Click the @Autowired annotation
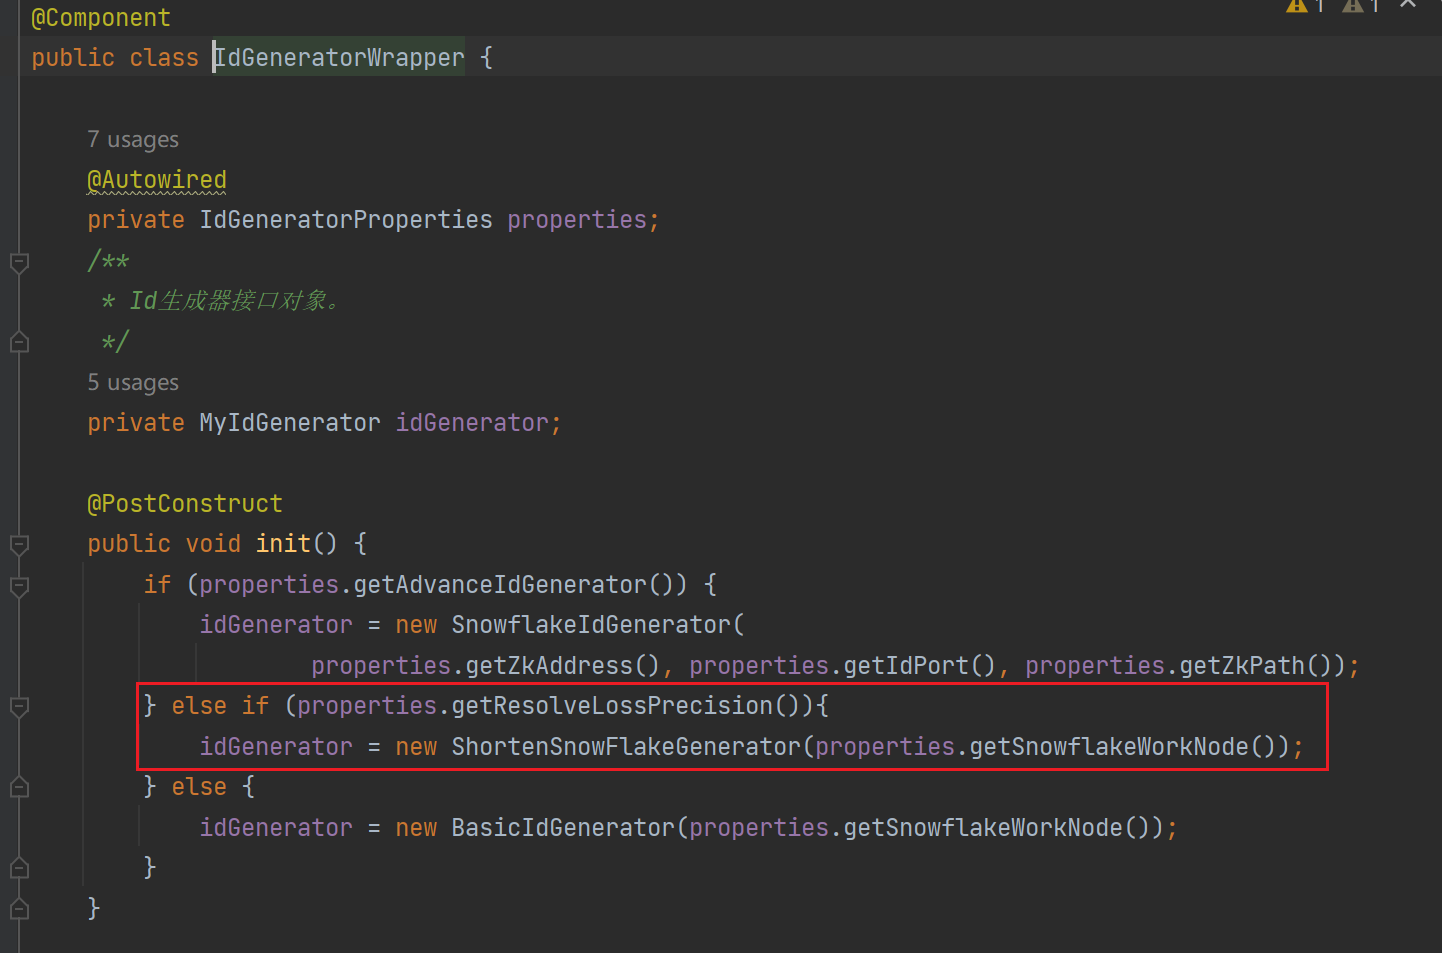Image resolution: width=1442 pixels, height=953 pixels. click(x=157, y=180)
